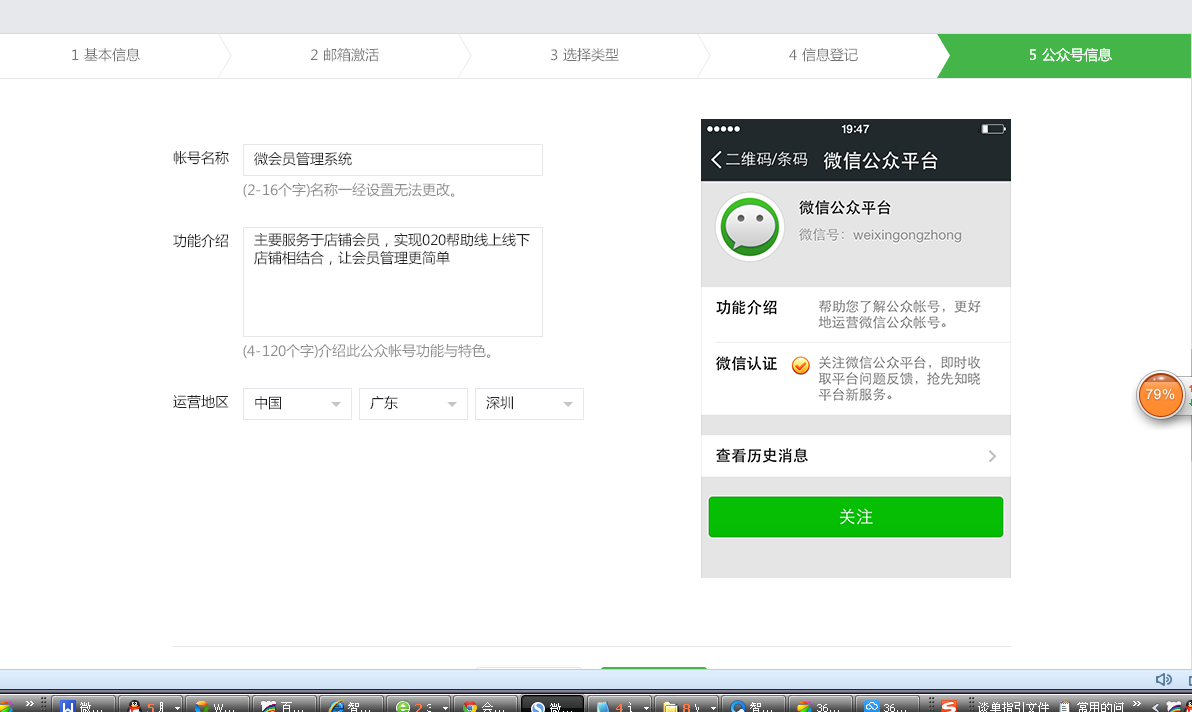Click the 微信号: weixingongzhong text
This screenshot has width=1192, height=712.
click(x=880, y=236)
